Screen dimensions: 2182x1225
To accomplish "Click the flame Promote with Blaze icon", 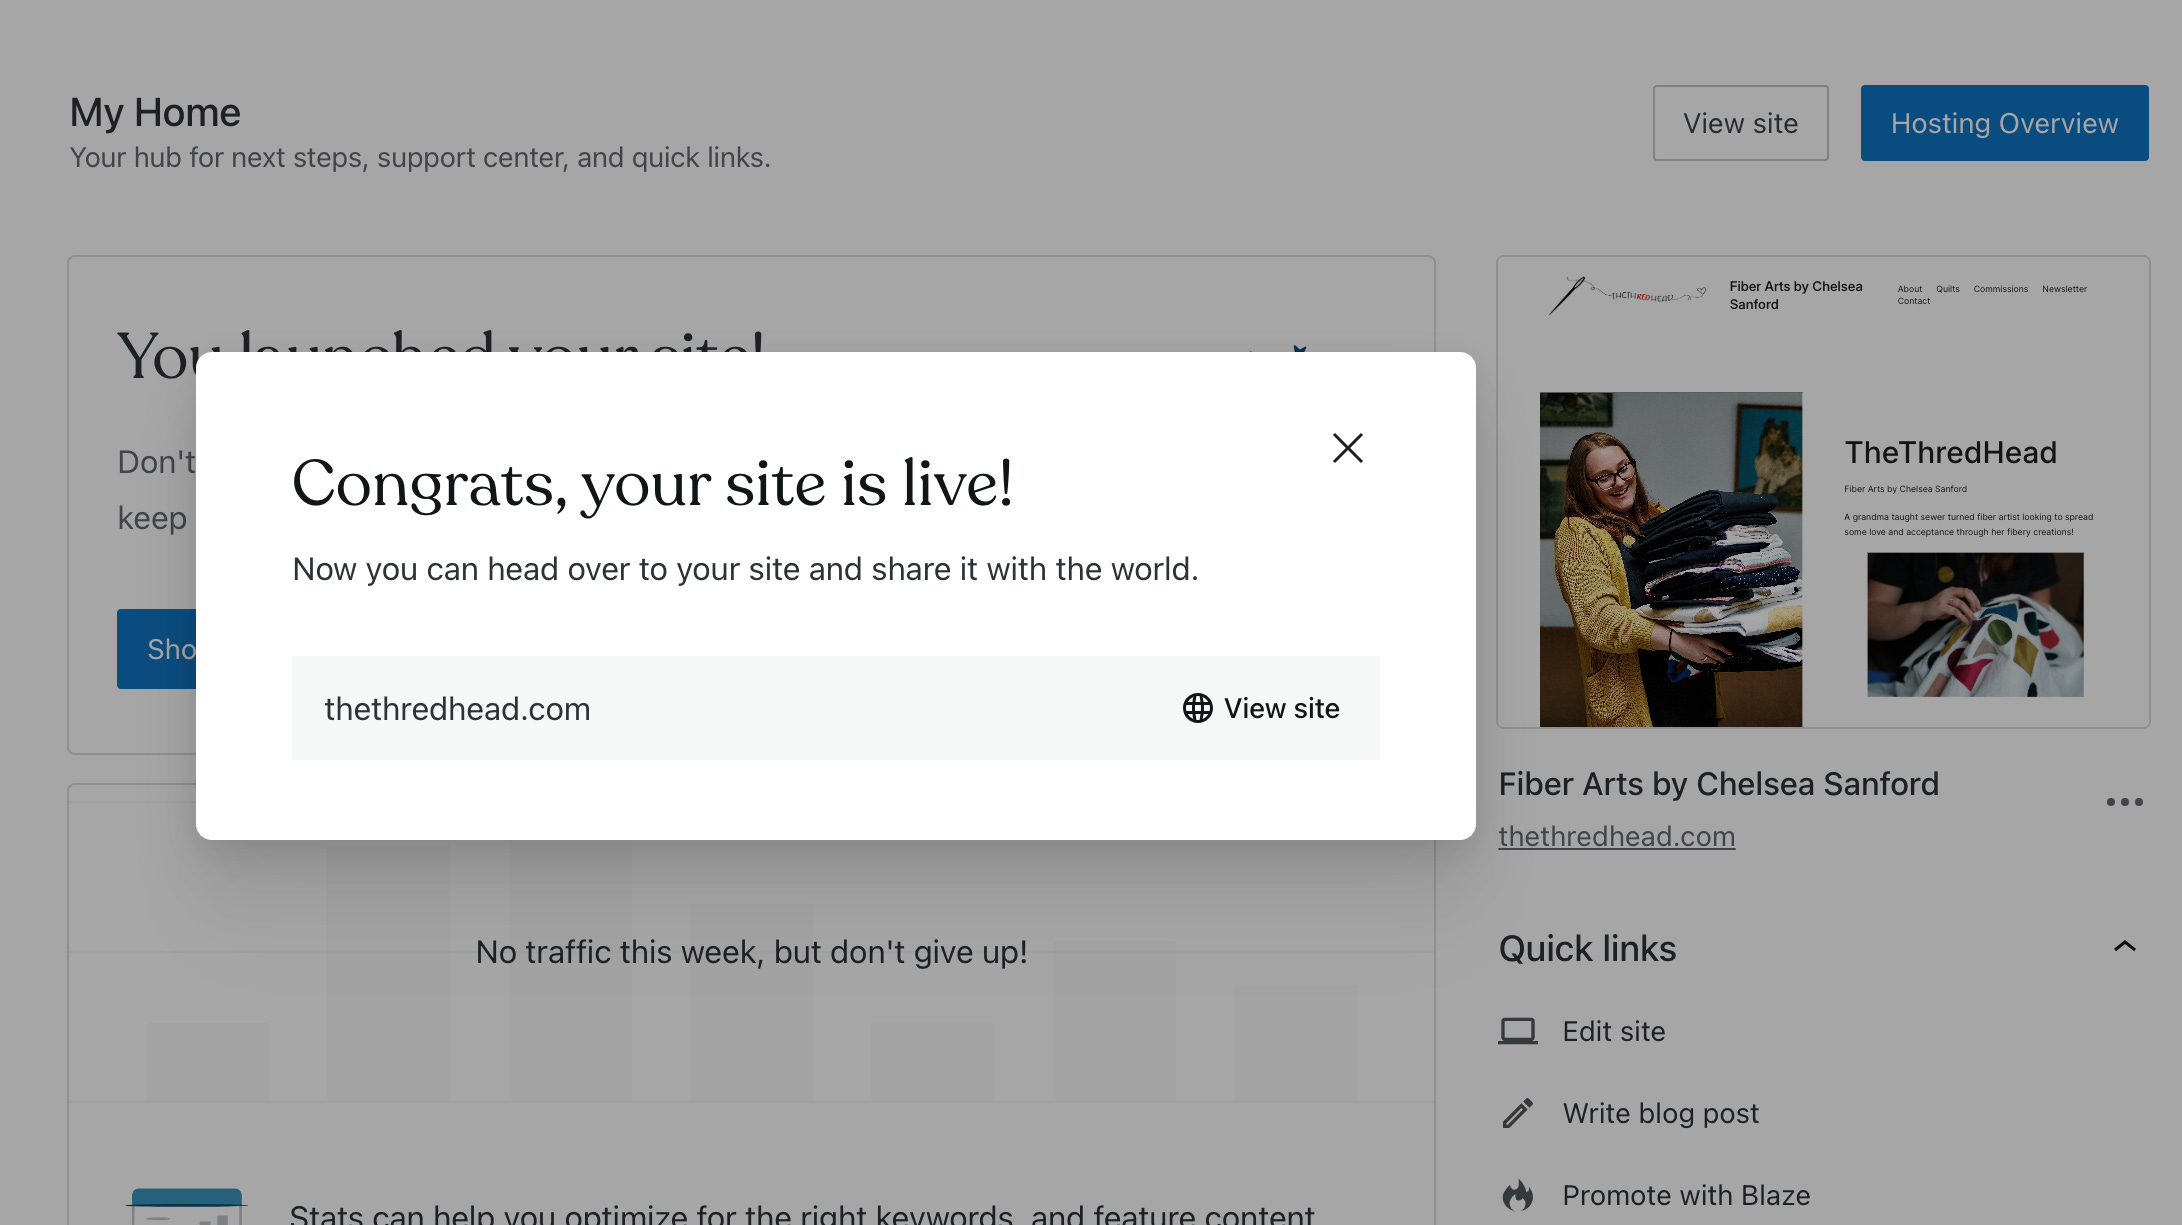I will [1517, 1195].
